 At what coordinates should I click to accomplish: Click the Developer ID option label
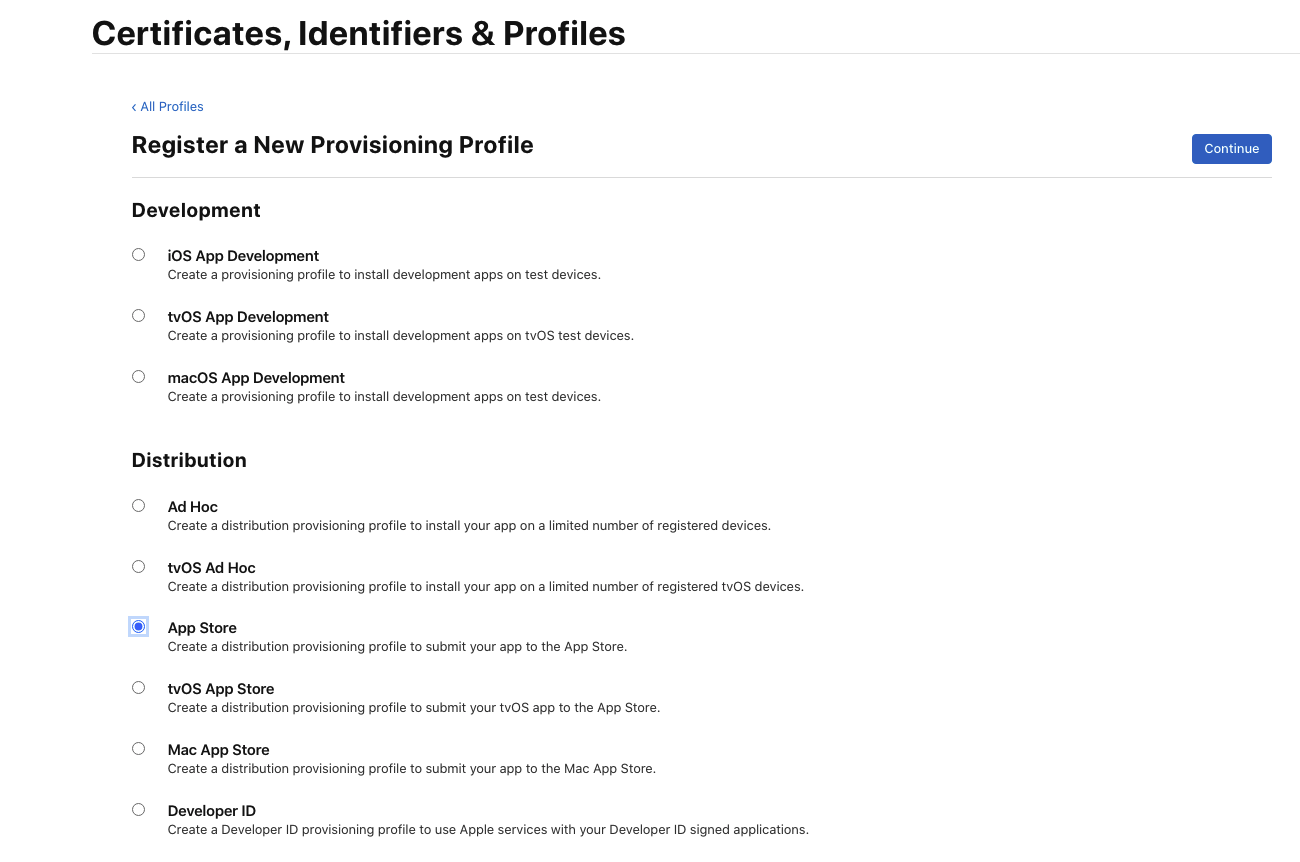pyautogui.click(x=211, y=811)
